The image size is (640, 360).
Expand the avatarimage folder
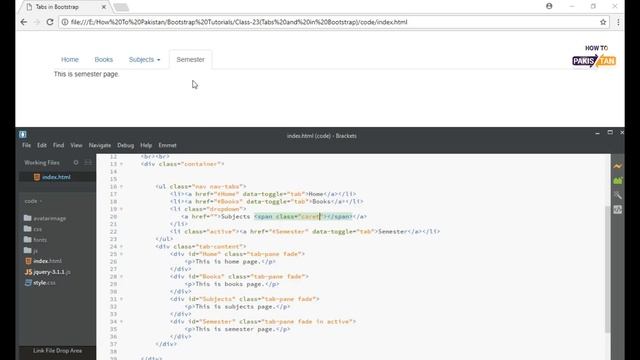pos(45,218)
